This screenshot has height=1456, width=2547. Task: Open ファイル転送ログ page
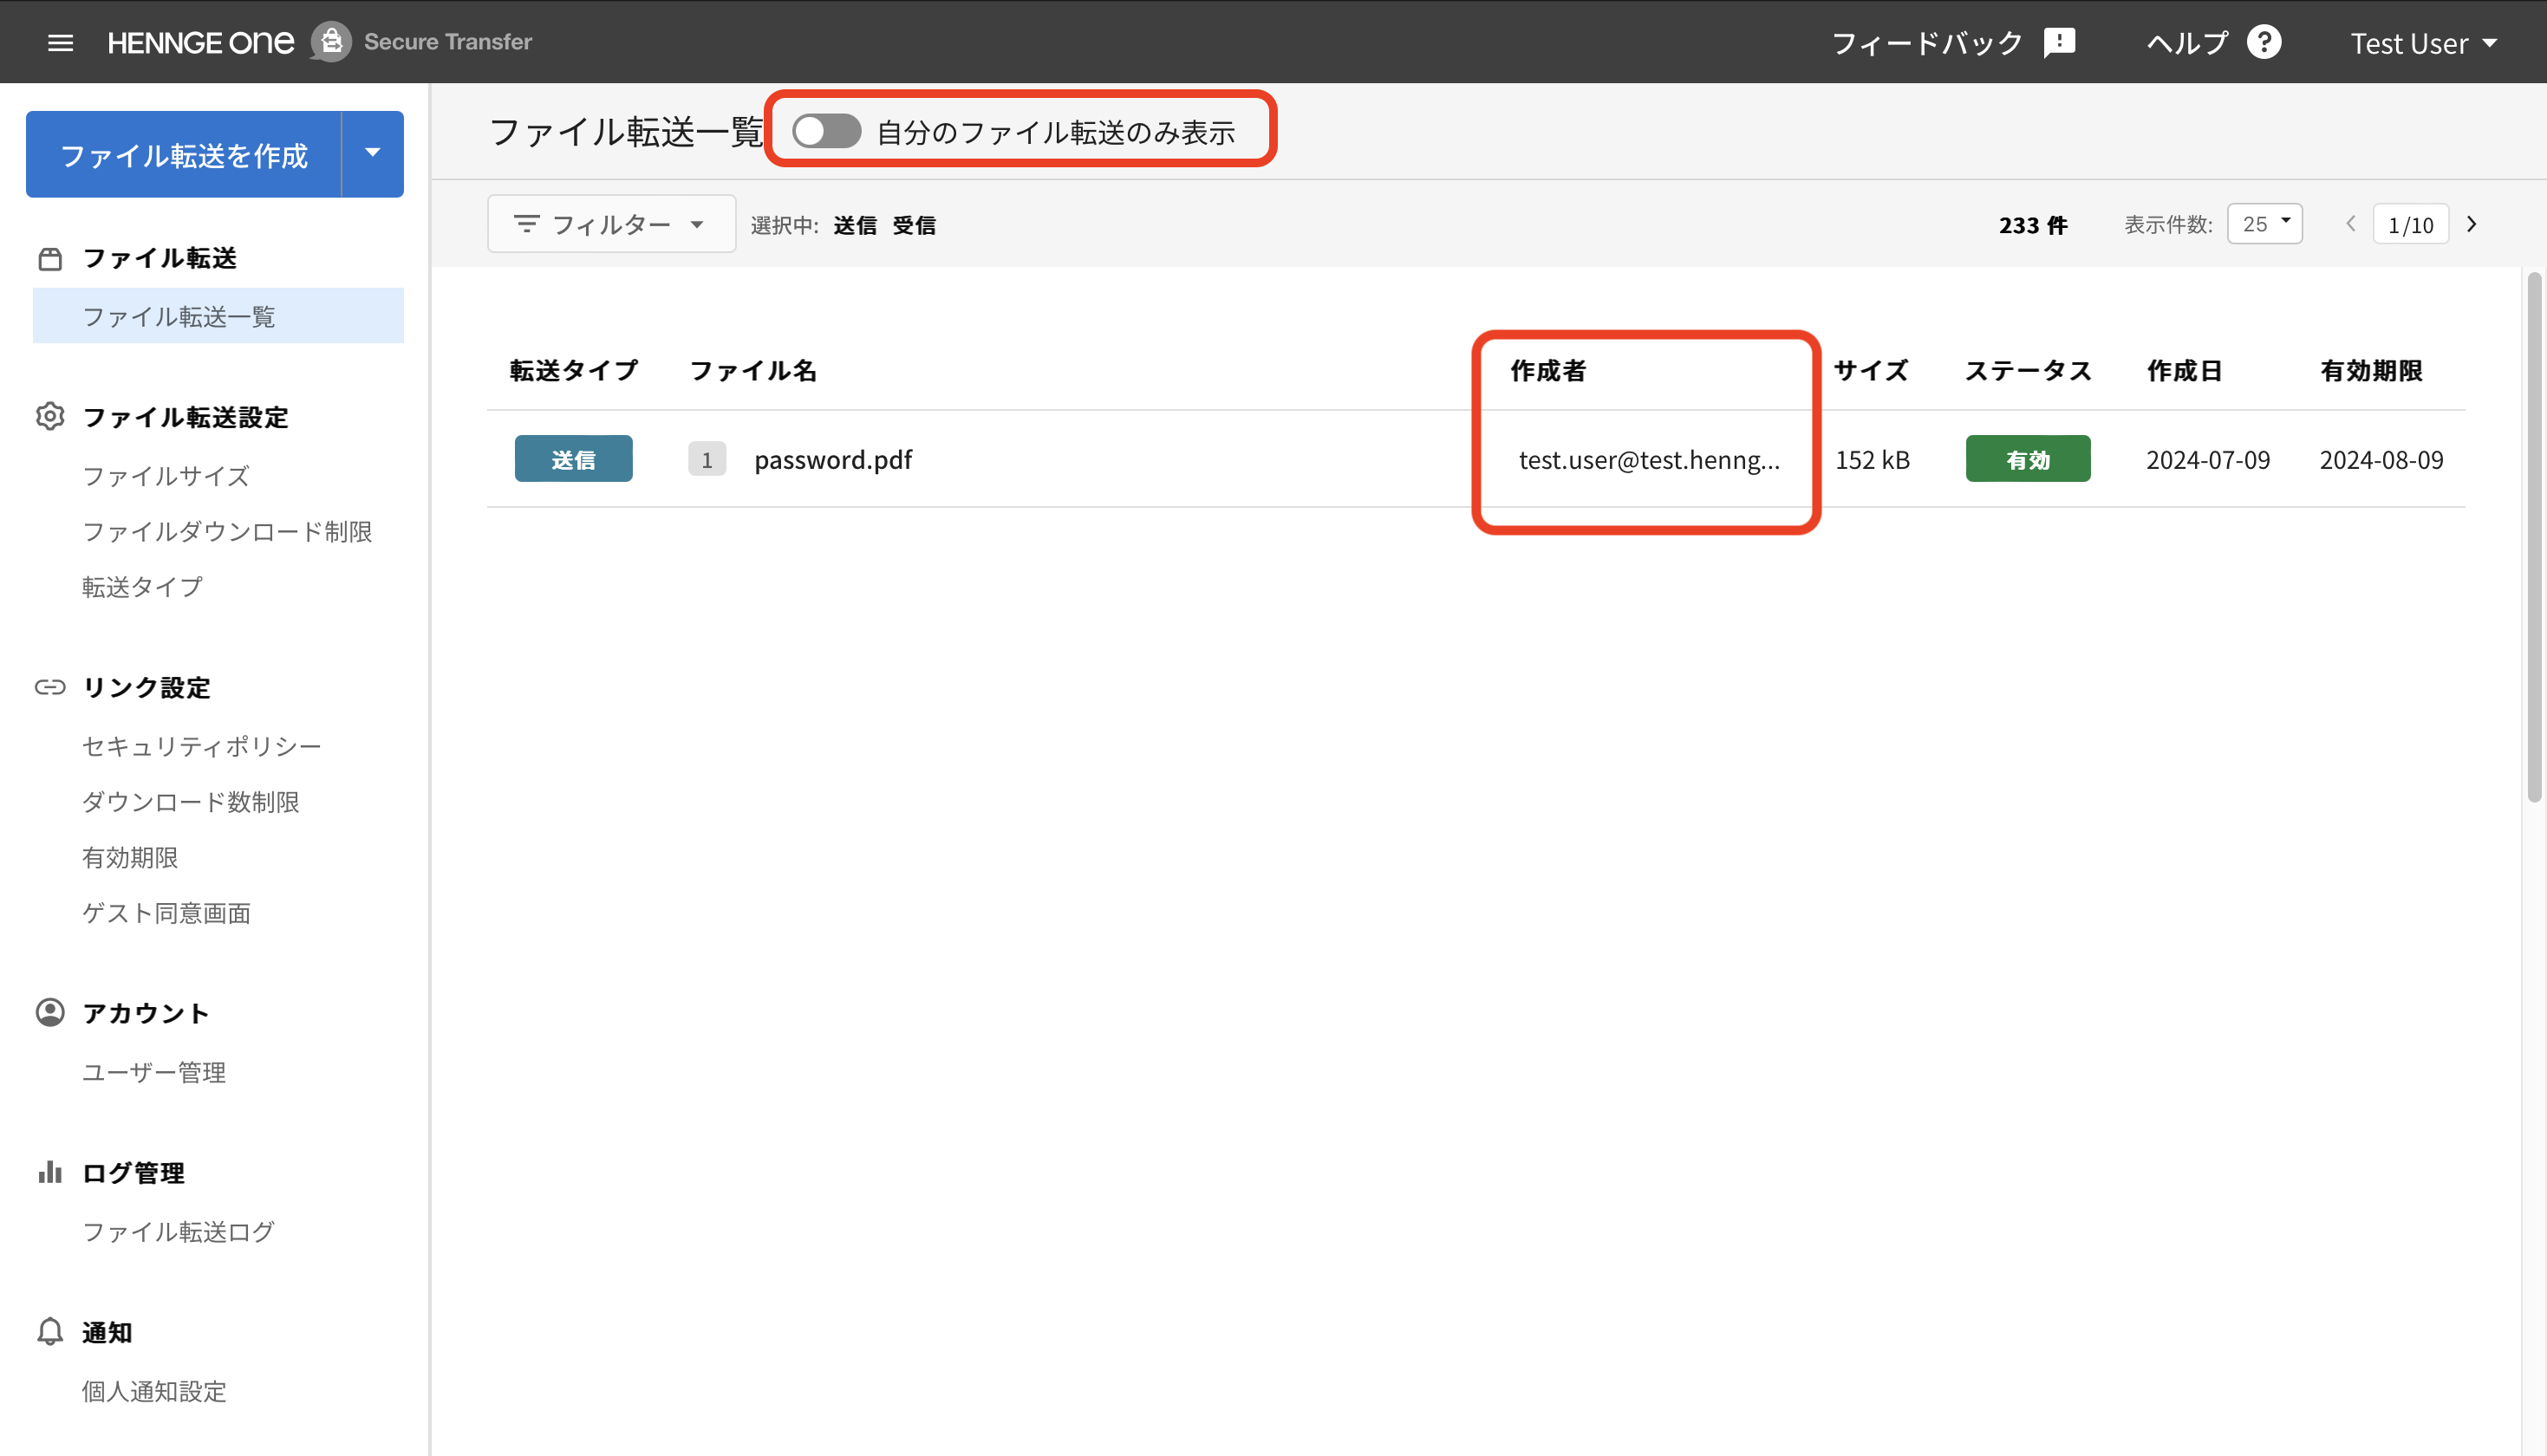(x=178, y=1232)
